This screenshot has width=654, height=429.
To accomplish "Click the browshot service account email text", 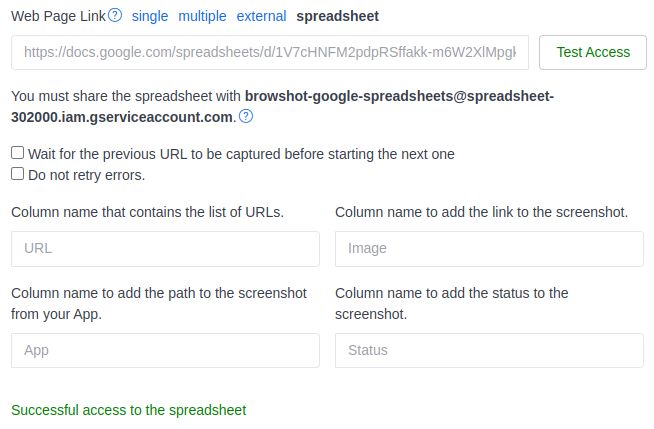I will 282,107.
